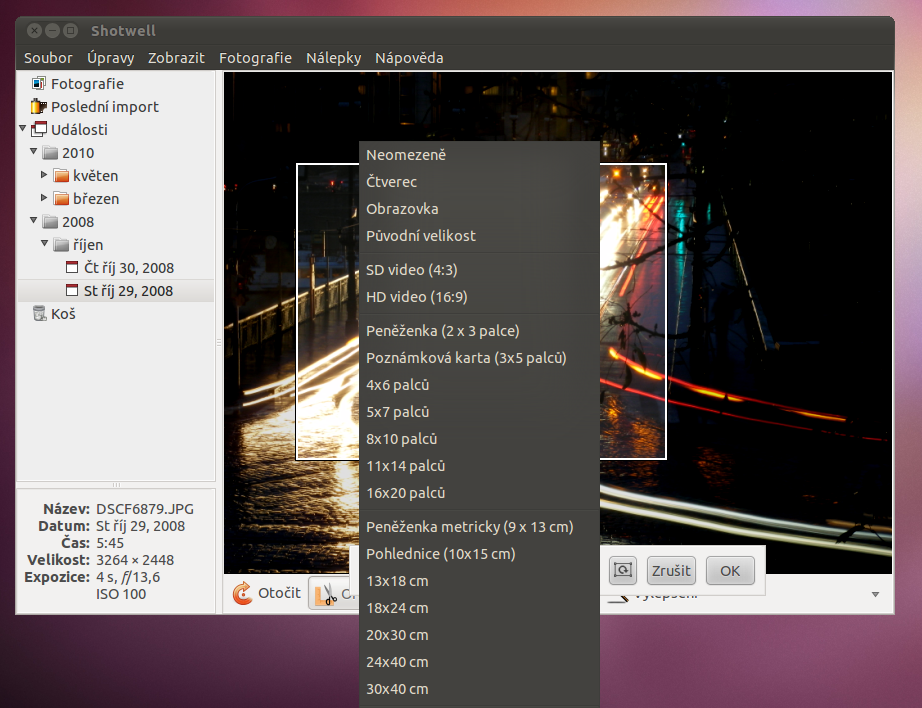
Task: Select HD video (16:9) aspect ratio
Action: (x=417, y=297)
